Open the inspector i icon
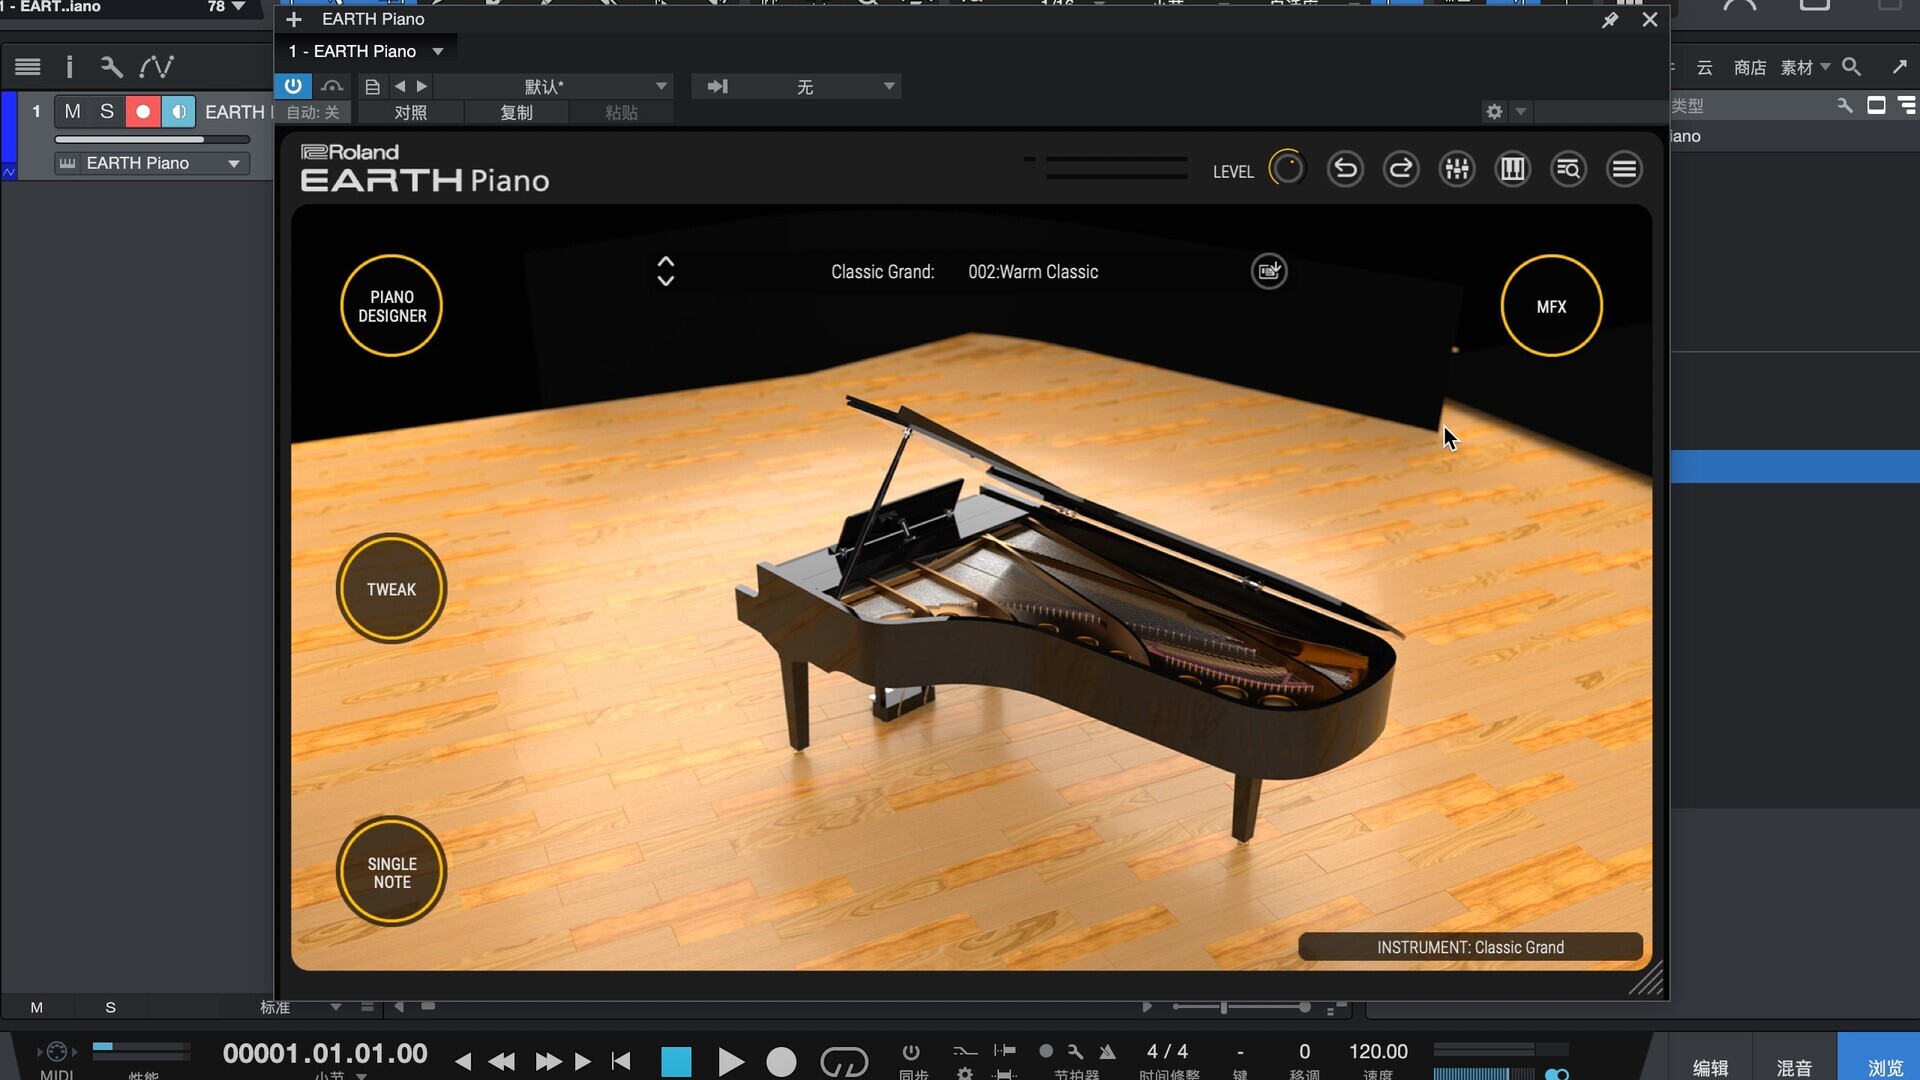This screenshot has width=1920, height=1080. (x=69, y=67)
